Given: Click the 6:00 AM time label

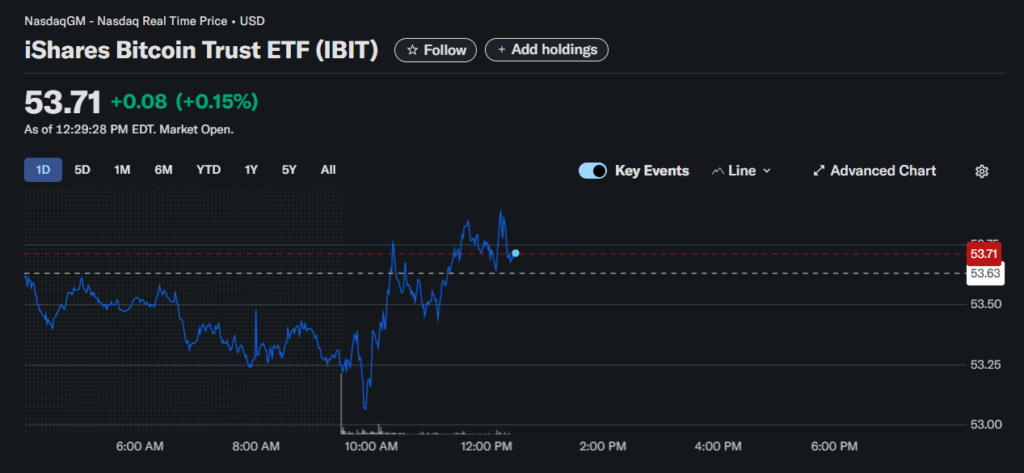Looking at the screenshot, I should pos(141,447).
